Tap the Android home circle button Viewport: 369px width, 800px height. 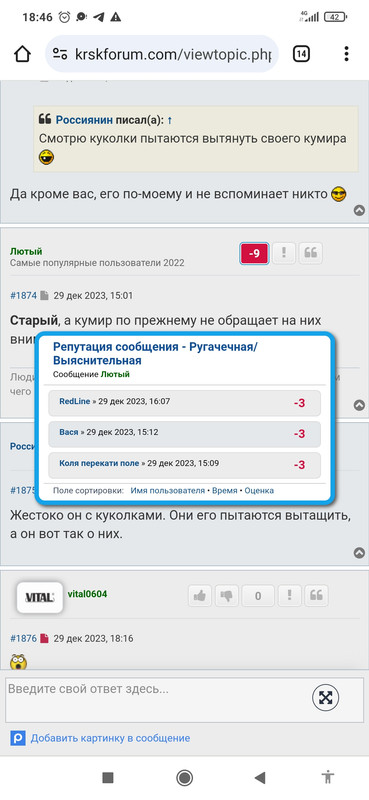[x=184, y=777]
